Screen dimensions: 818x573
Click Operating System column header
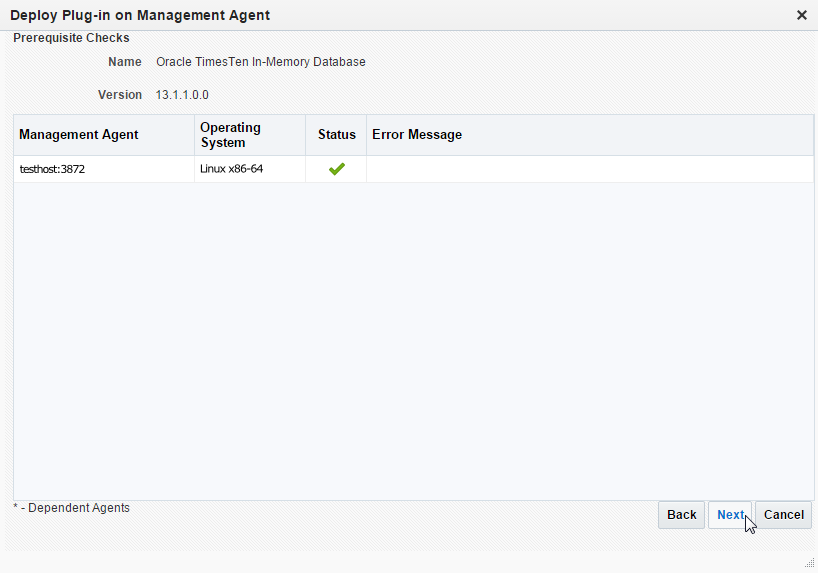250,135
